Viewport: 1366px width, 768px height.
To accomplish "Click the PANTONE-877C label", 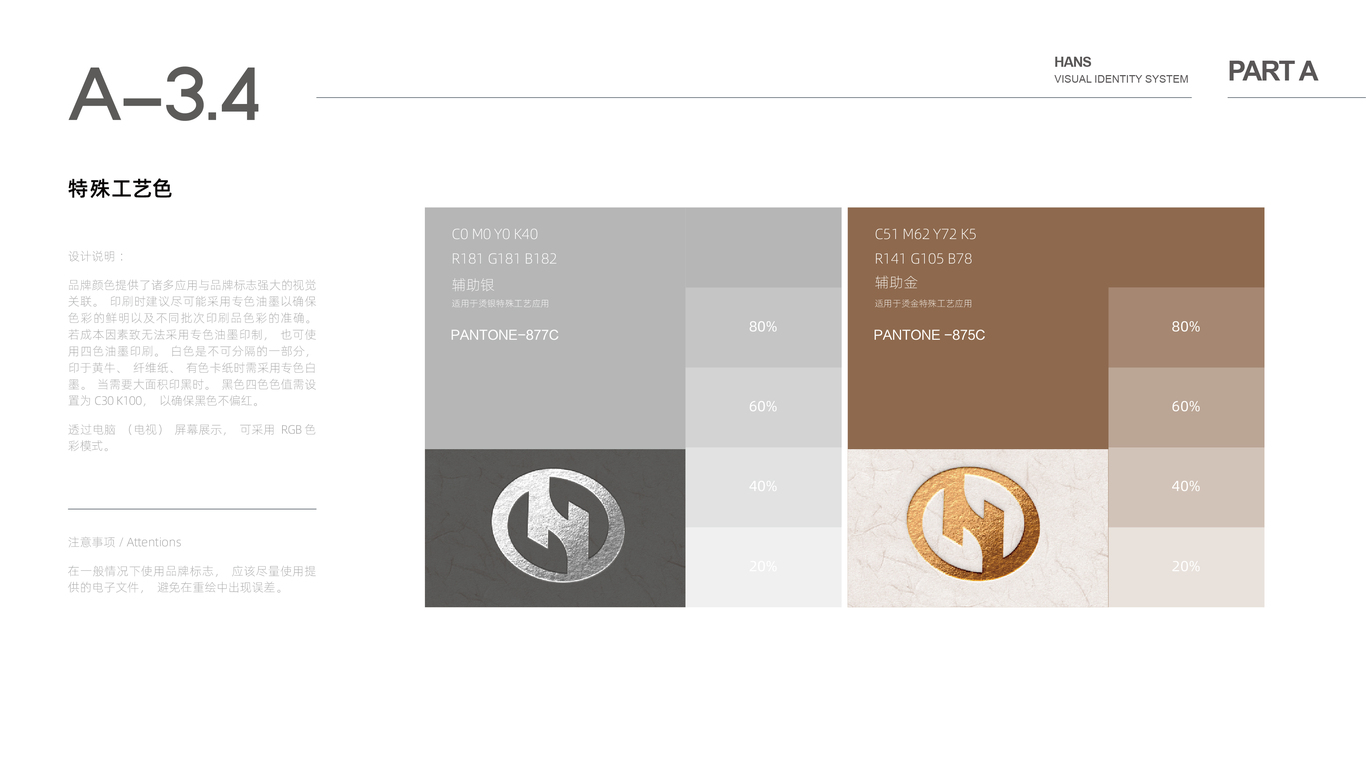I will pos(505,335).
